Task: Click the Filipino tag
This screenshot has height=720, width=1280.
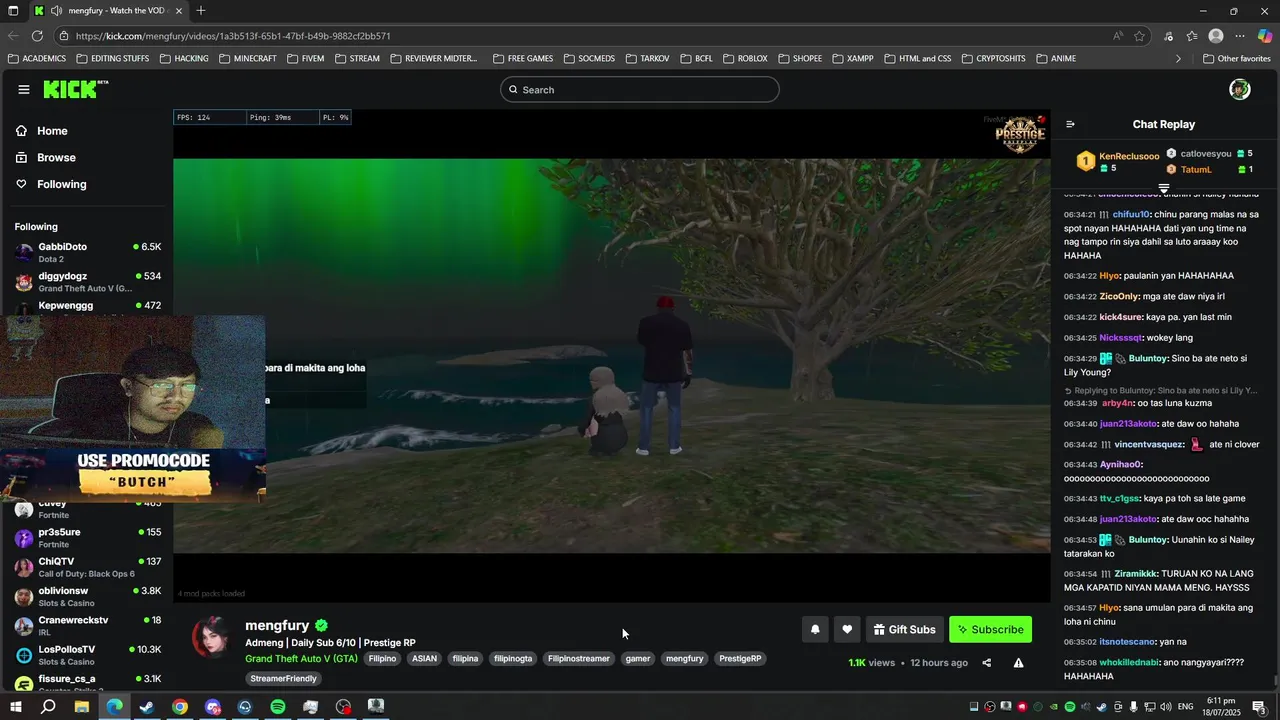Action: click(x=382, y=659)
